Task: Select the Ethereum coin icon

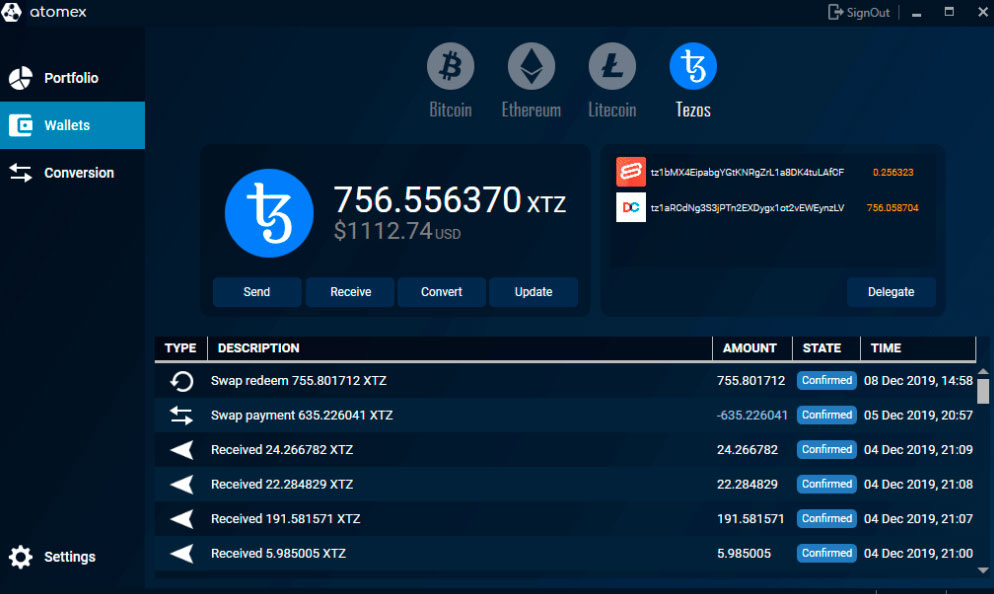Action: 531,66
